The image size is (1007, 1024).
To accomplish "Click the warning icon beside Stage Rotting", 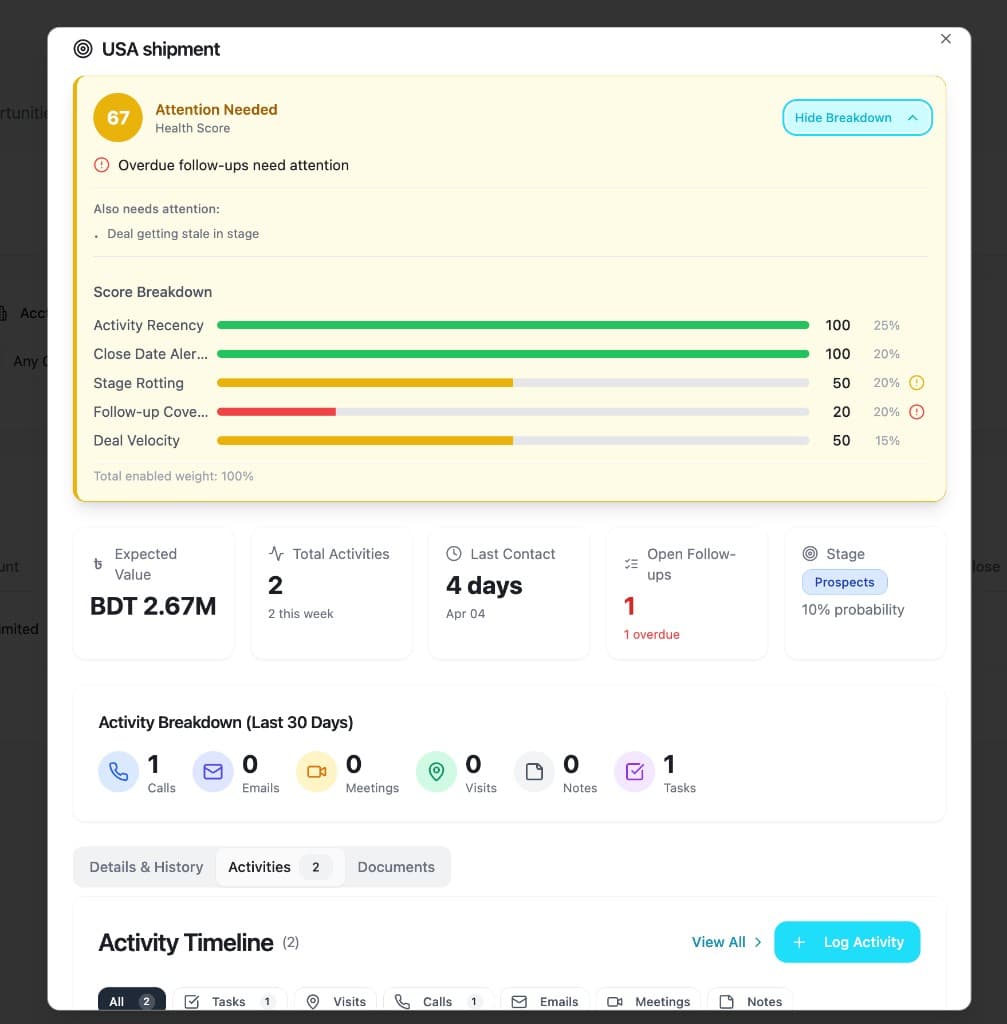I will [917, 383].
